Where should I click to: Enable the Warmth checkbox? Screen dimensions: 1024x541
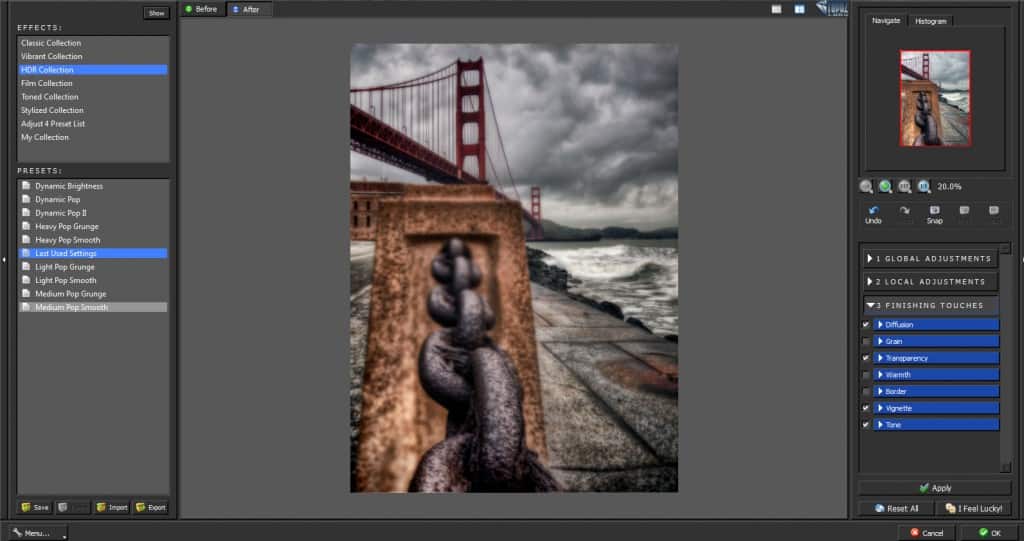866,375
